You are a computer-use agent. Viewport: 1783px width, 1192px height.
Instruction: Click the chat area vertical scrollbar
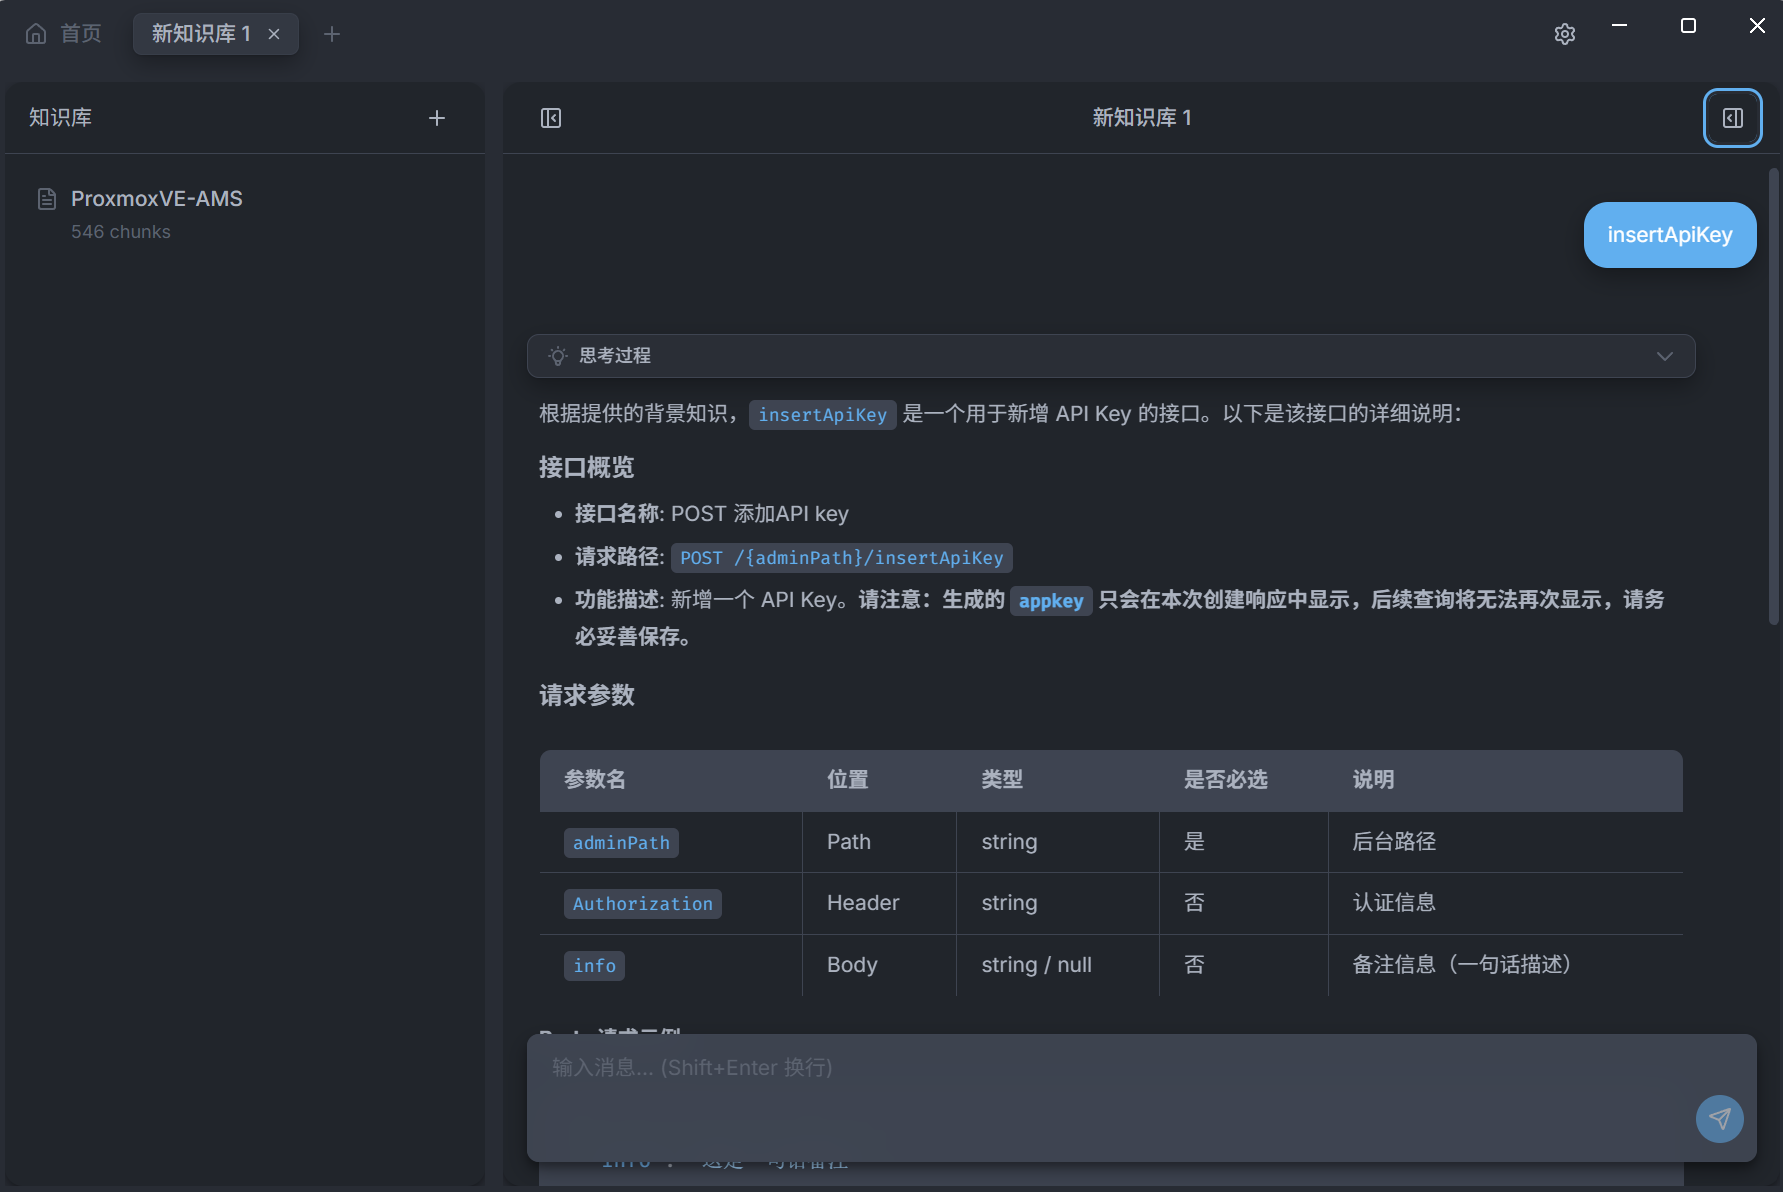tap(1774, 400)
